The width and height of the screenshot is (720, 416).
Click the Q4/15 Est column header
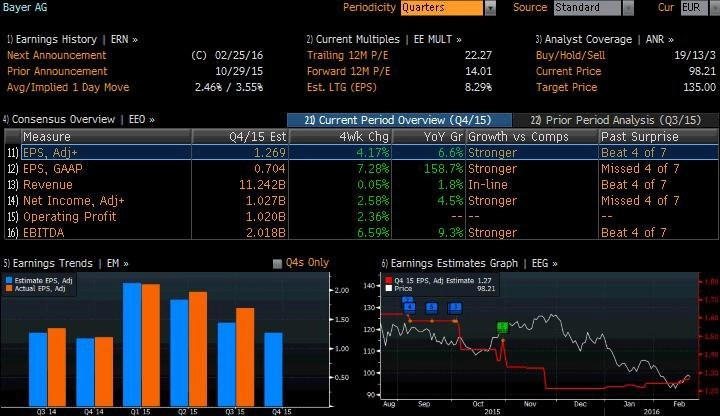coord(240,137)
